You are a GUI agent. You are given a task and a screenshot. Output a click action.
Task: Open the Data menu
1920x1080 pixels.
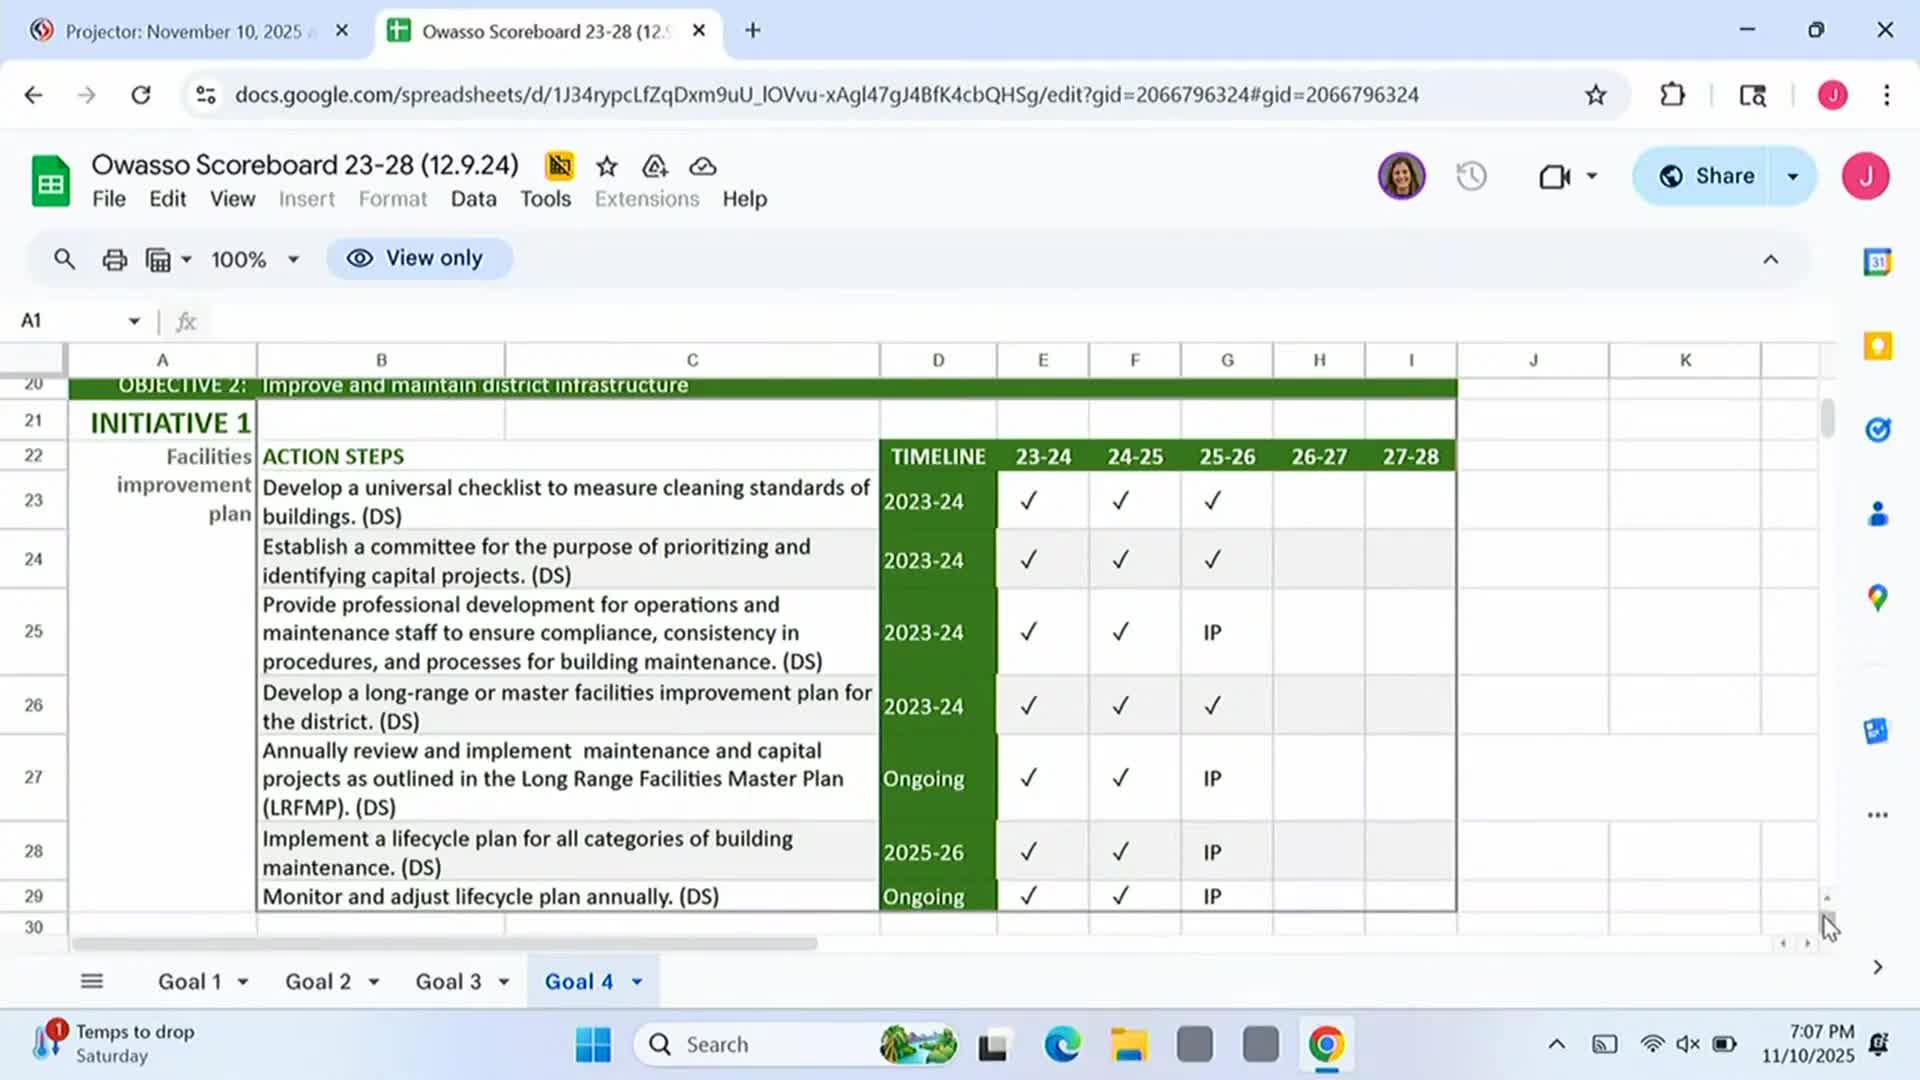coord(473,199)
